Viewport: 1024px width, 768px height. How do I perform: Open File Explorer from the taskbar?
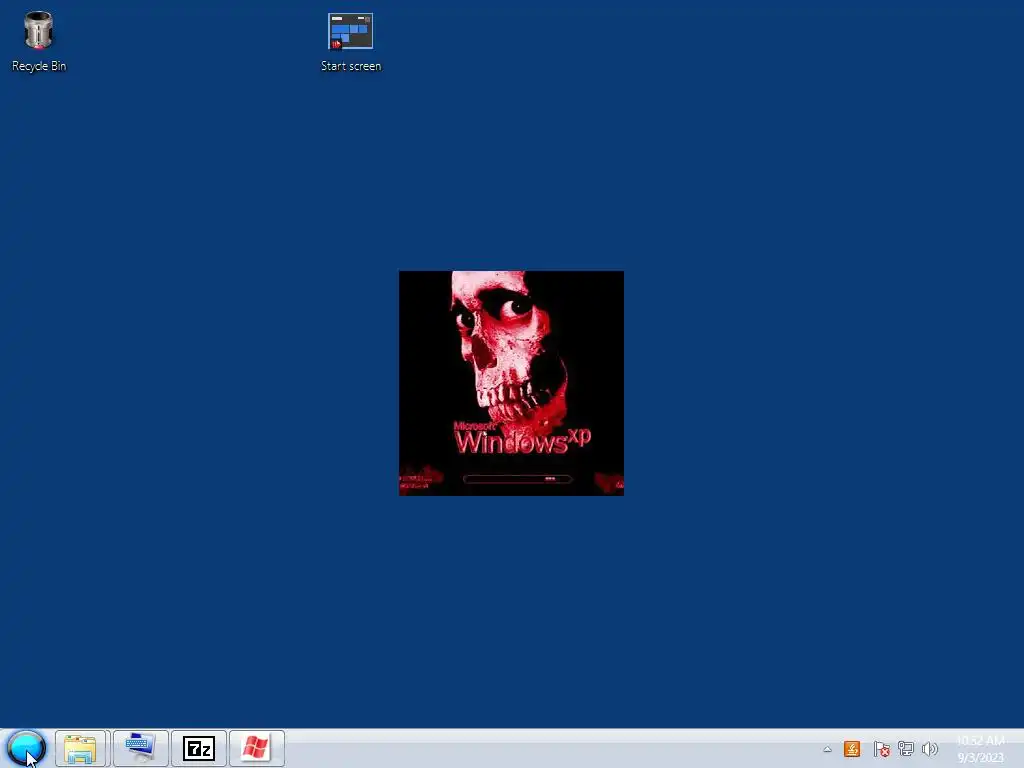(x=80, y=748)
